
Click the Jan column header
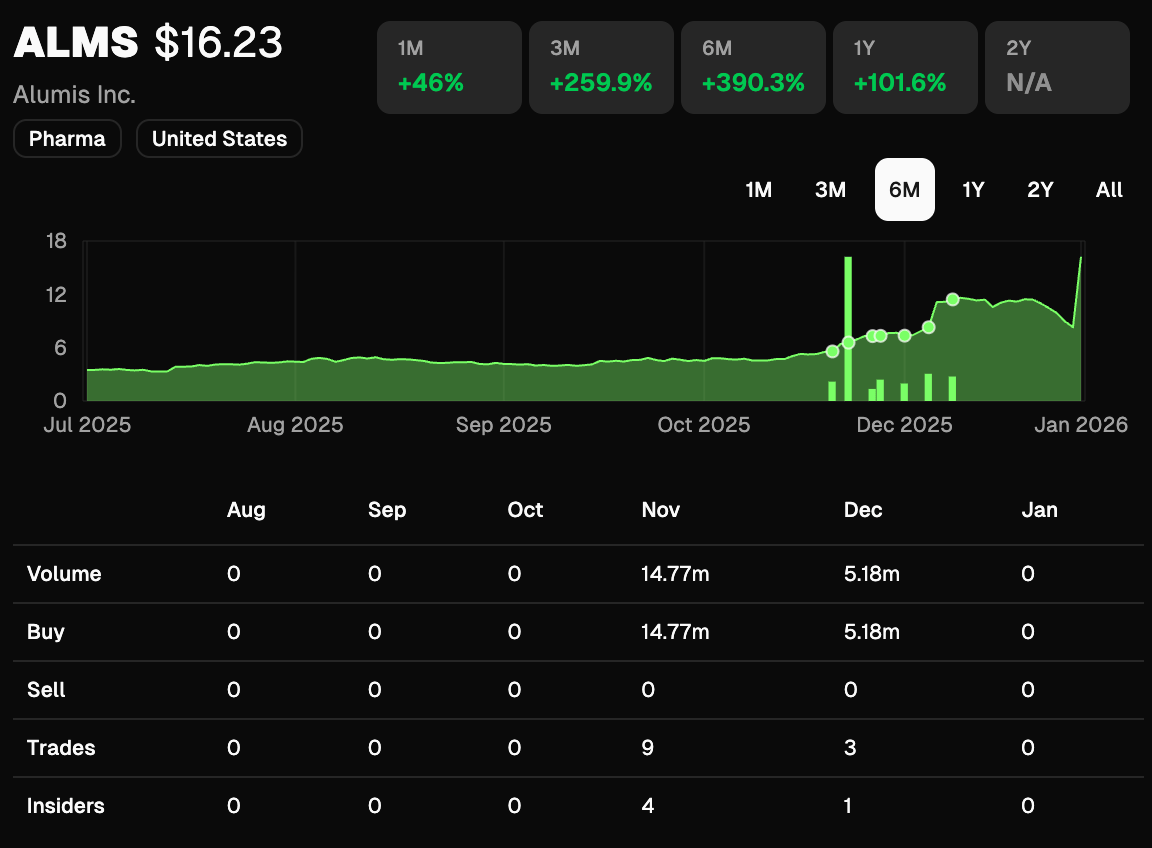[1039, 509]
